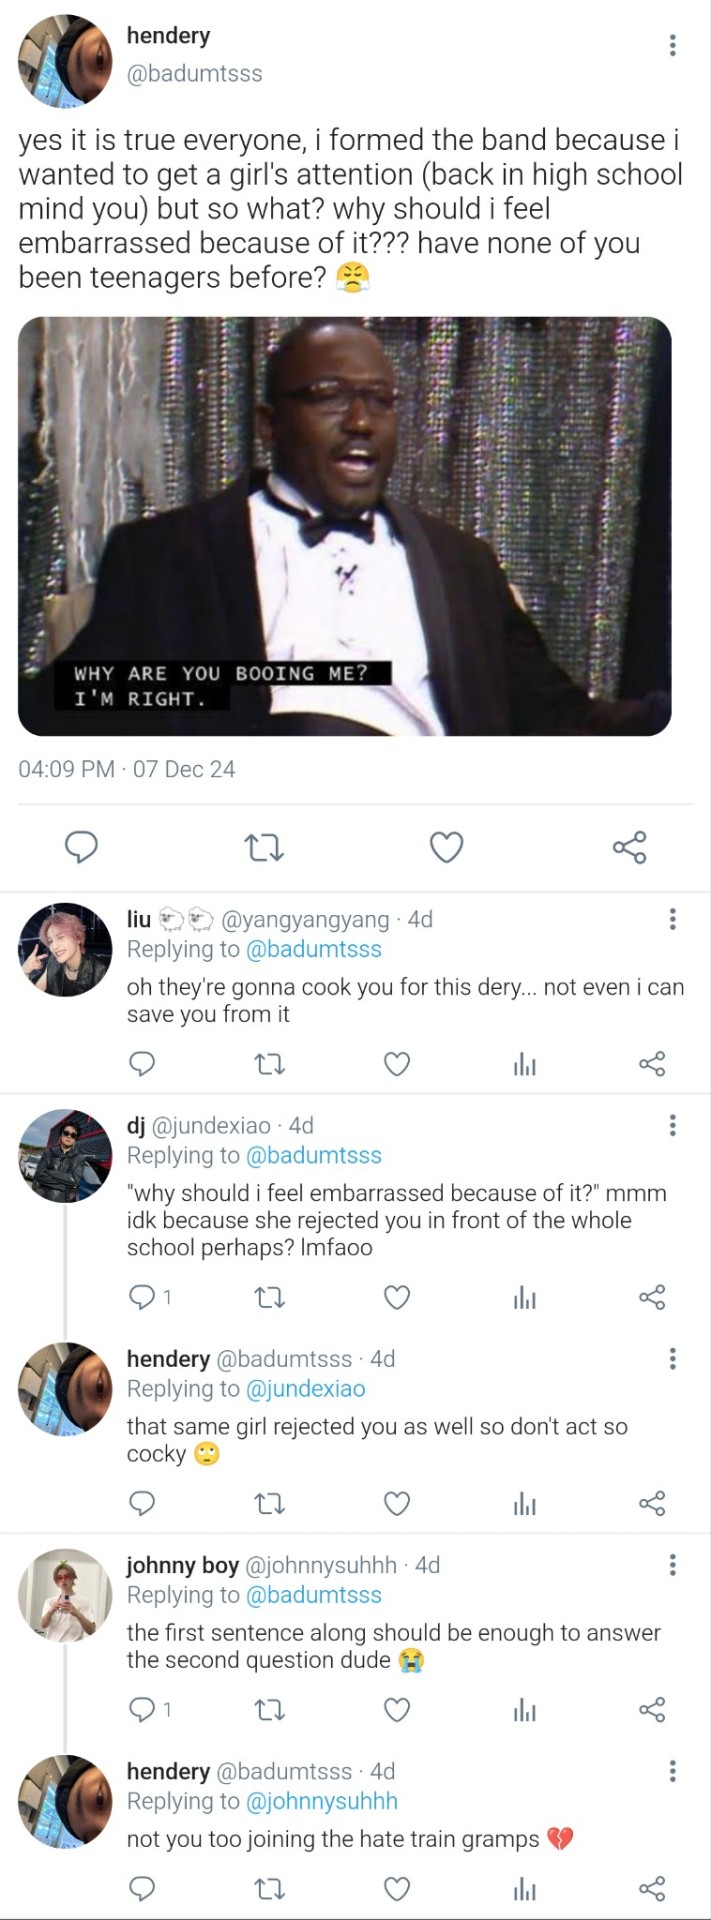Open johnny boy's profile picture
Viewport: 711px width, 1920px height.
(x=66, y=1595)
